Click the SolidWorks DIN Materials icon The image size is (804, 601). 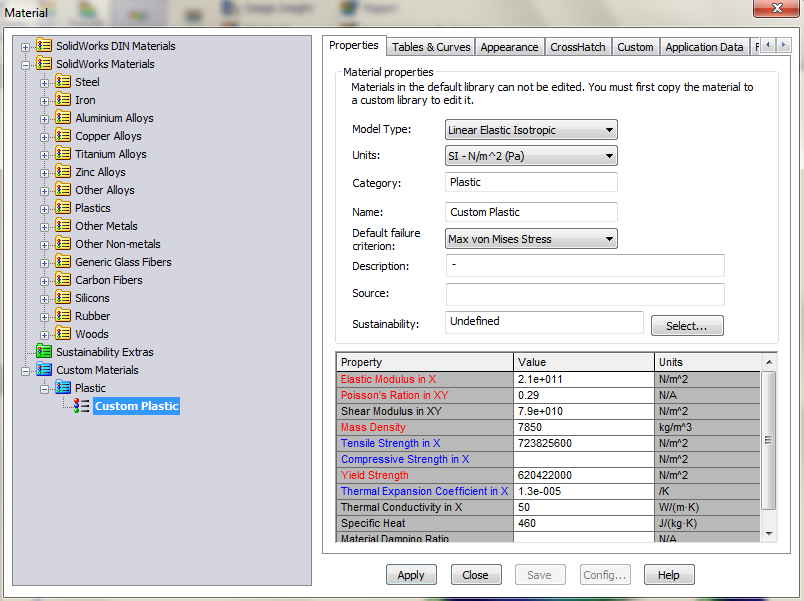tap(44, 46)
